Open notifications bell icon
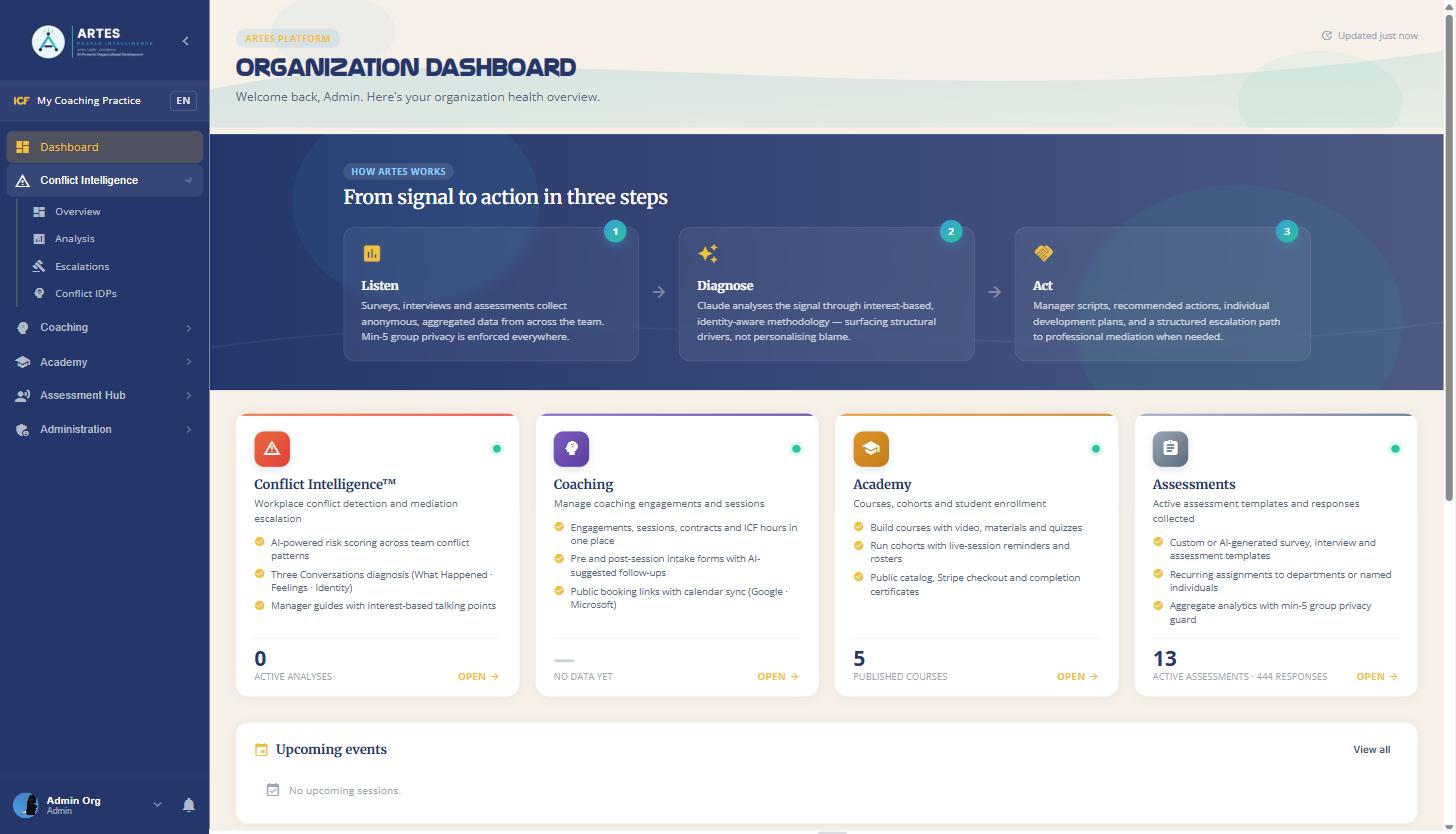The image size is (1456, 834). click(x=189, y=805)
